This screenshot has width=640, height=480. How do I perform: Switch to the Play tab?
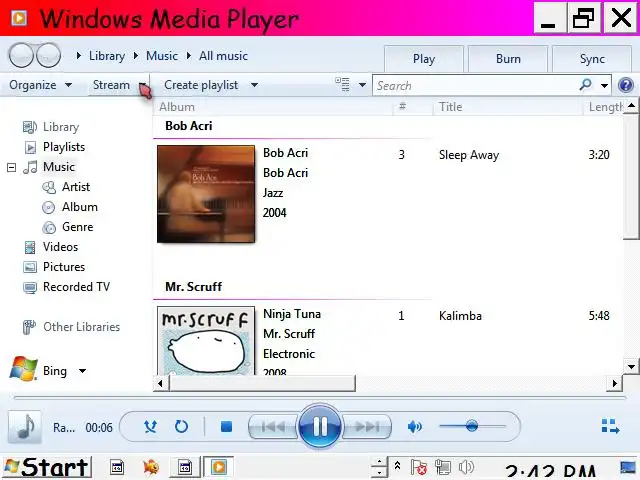(424, 59)
